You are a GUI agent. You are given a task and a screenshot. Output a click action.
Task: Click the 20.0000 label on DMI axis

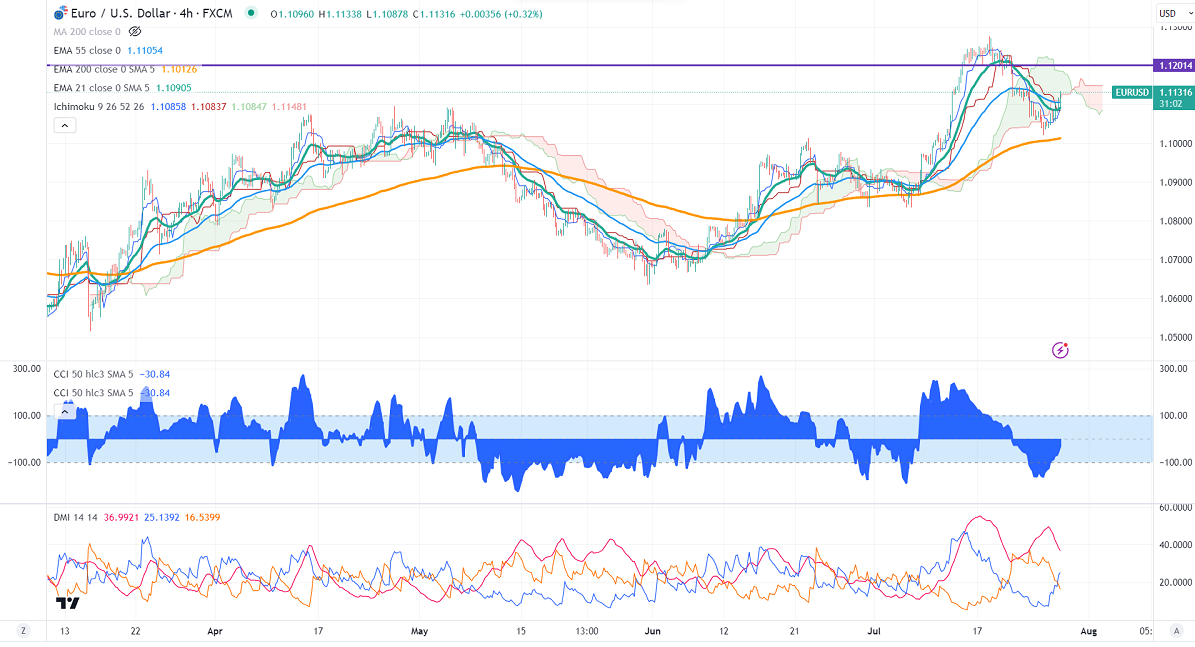[1176, 582]
